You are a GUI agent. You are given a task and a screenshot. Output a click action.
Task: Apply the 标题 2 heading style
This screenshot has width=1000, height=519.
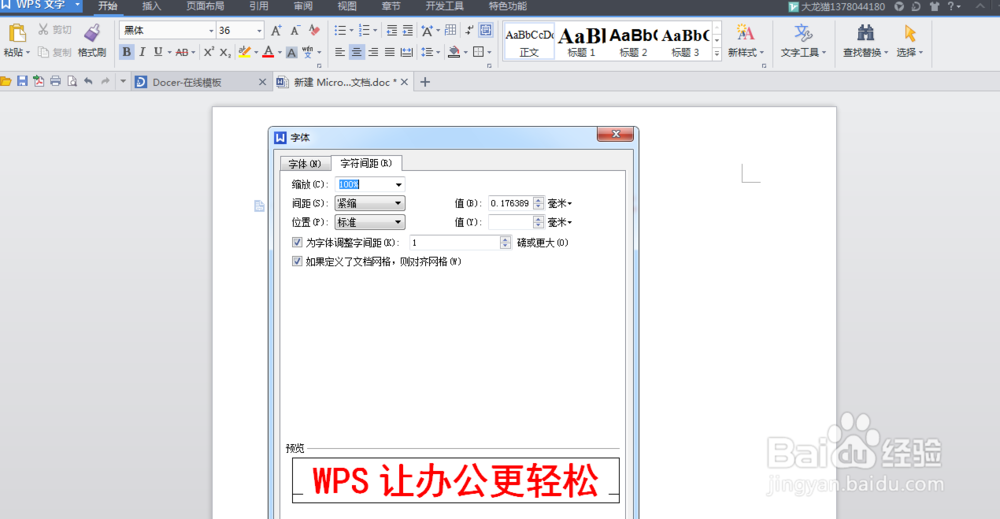pos(633,42)
